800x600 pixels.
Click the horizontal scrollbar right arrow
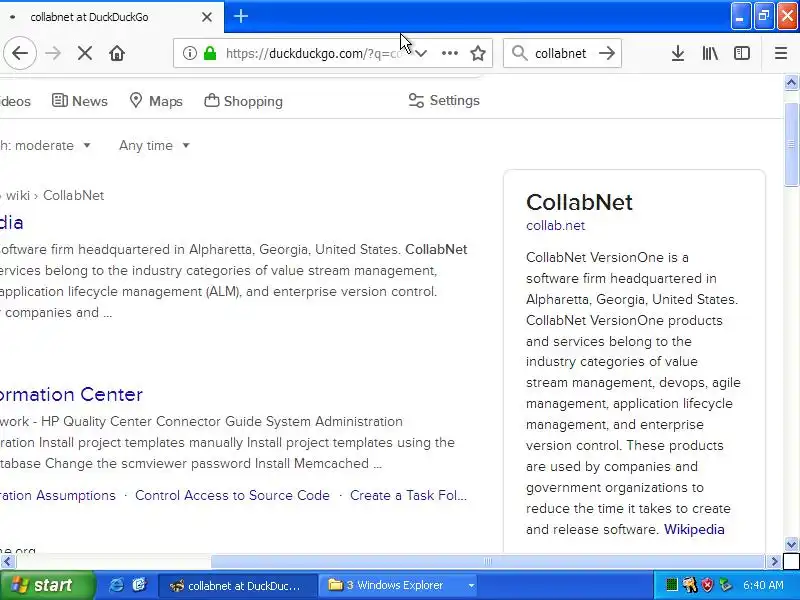tap(774, 562)
